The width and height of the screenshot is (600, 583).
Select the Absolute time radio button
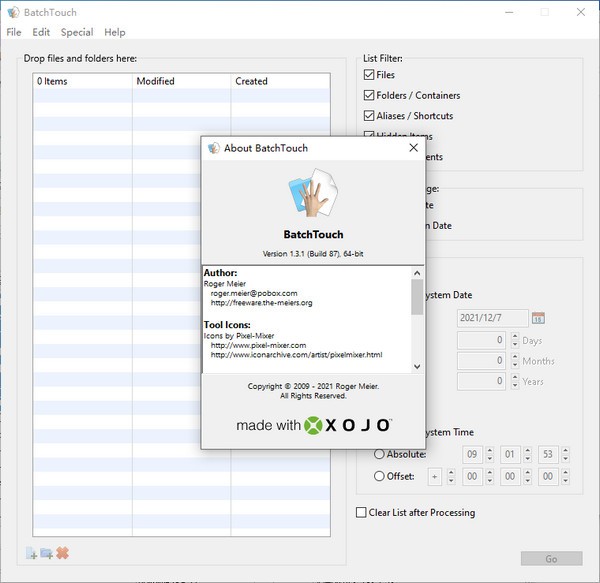tap(379, 454)
